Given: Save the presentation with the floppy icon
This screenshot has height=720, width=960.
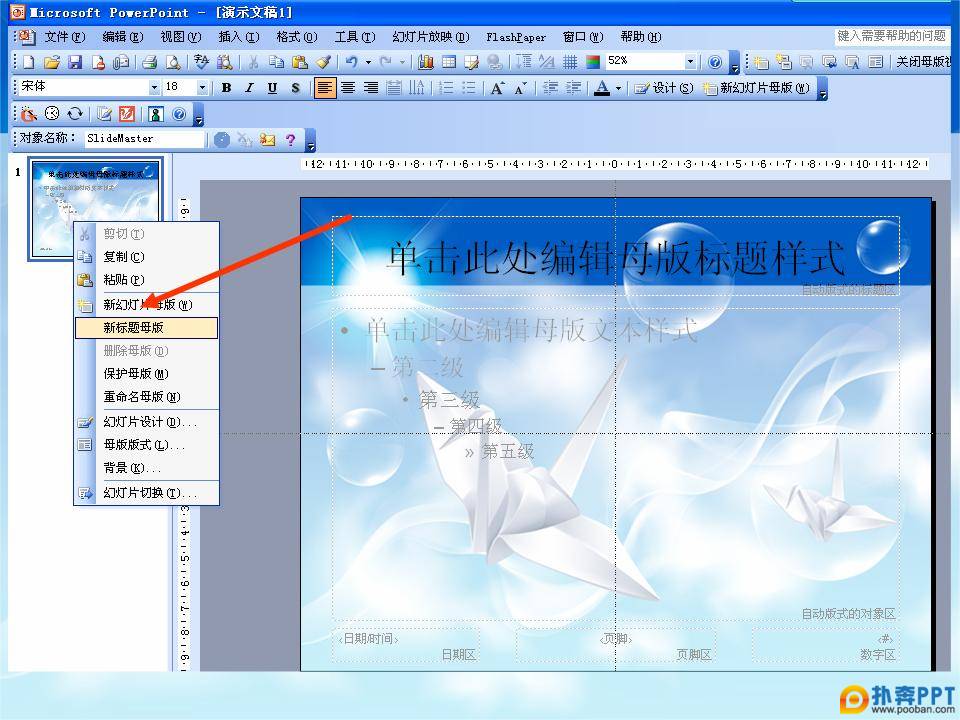Looking at the screenshot, I should [75, 62].
